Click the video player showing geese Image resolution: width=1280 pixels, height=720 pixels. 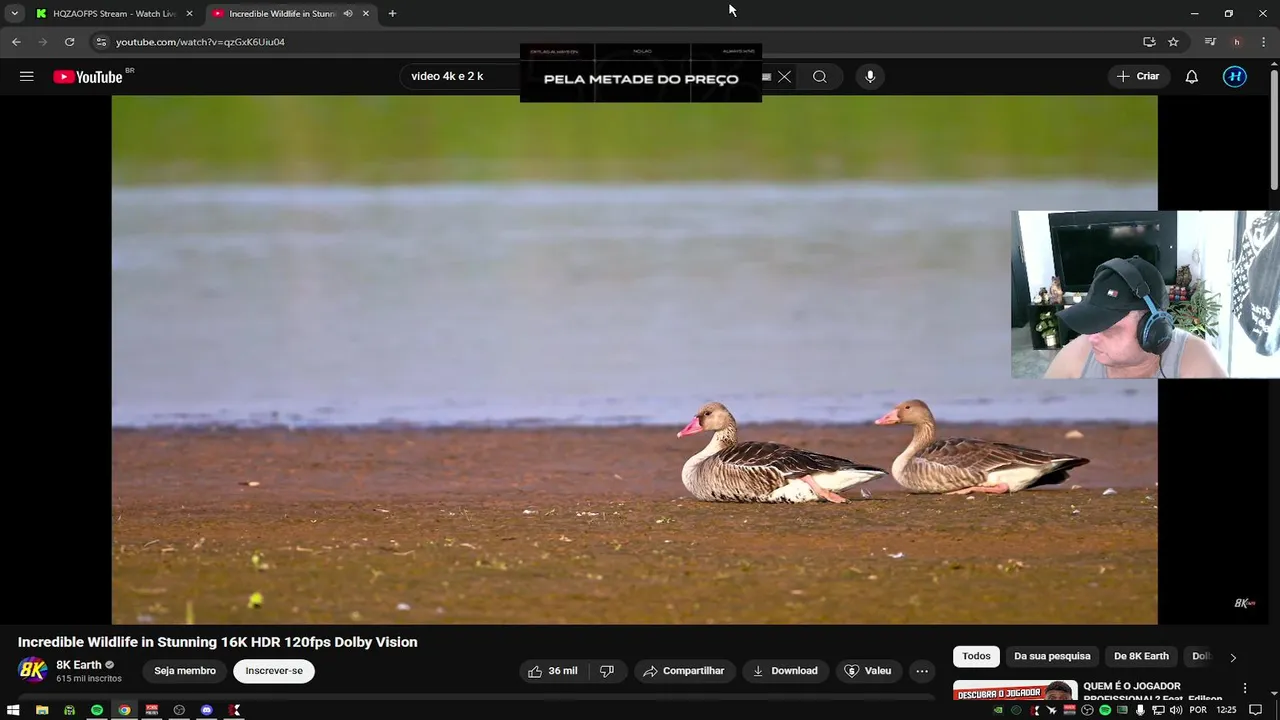[634, 360]
